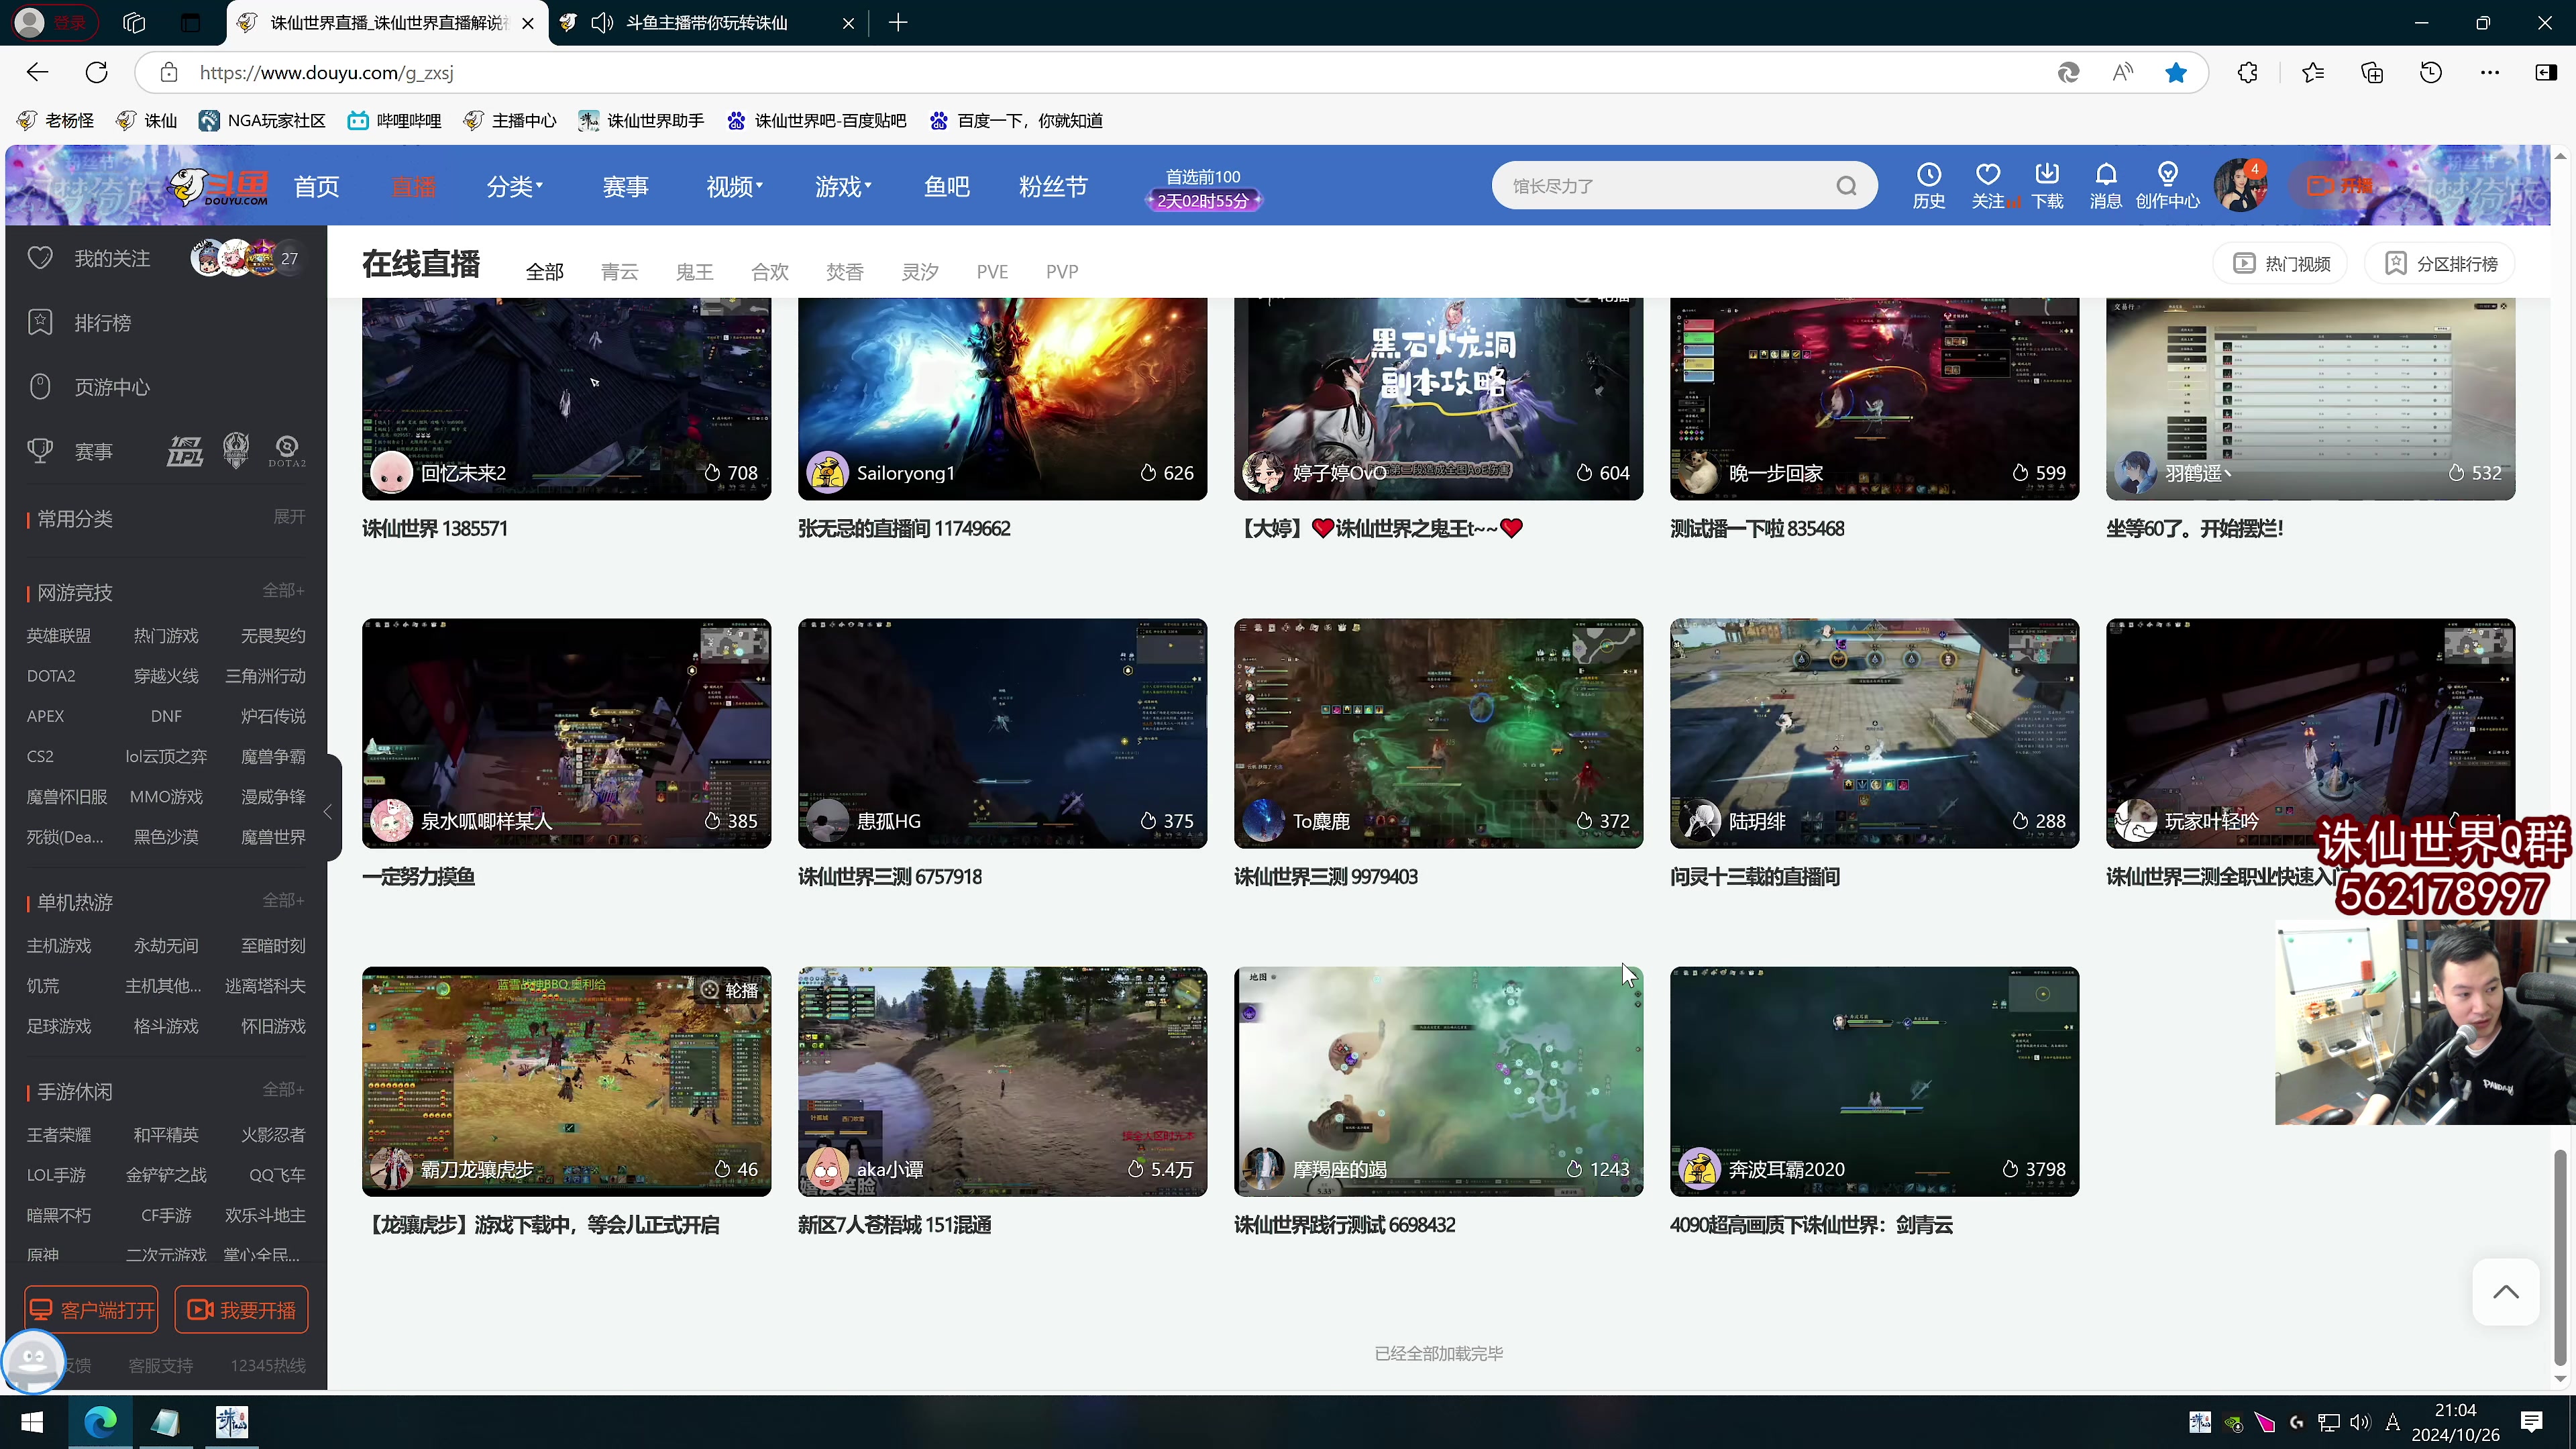Expand 常用分类 with 展开
2576x1449 pixels.
(x=289, y=517)
